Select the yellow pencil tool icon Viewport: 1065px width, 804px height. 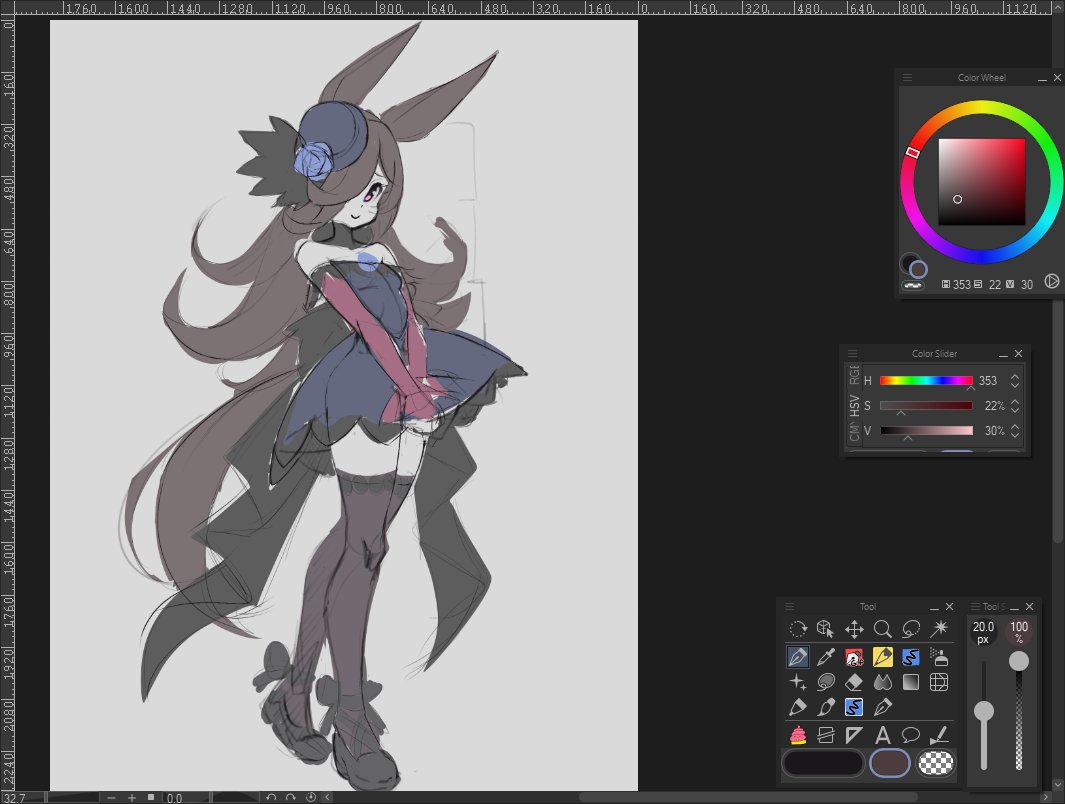point(882,657)
